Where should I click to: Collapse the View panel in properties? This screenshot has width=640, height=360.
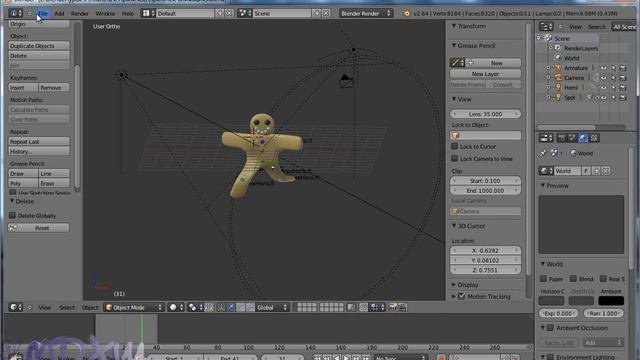coord(454,99)
